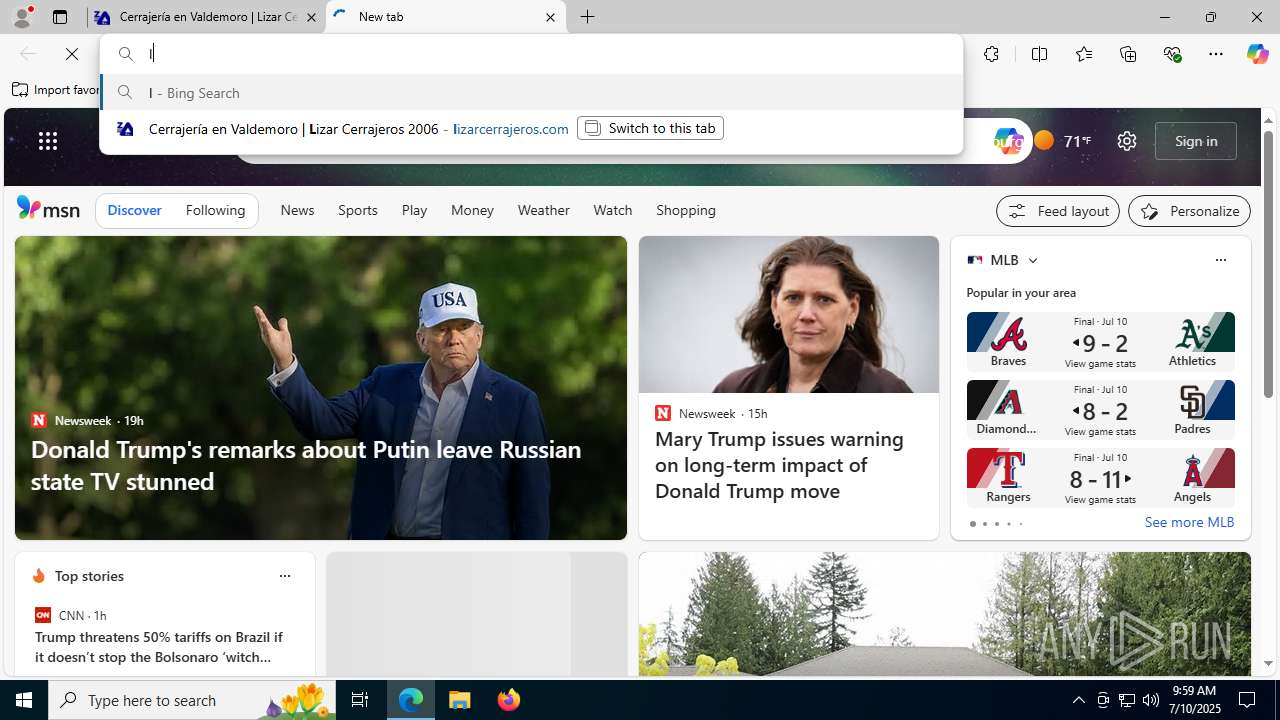
Task: Open the Money section
Action: coord(472,210)
